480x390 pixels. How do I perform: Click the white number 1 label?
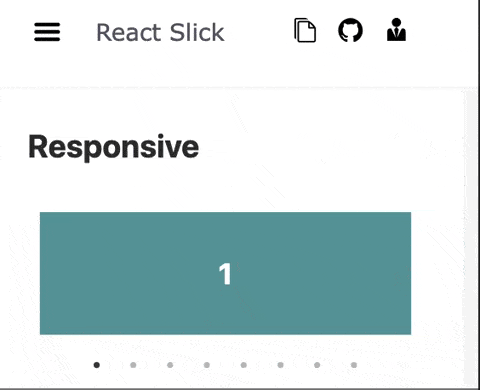pyautogui.click(x=225, y=274)
